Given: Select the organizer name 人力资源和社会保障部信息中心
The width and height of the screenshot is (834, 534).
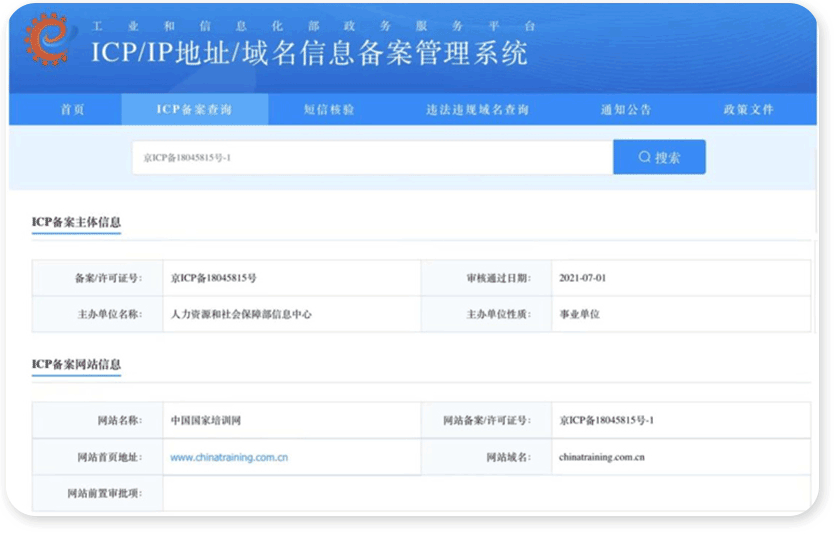Looking at the screenshot, I should [241, 314].
